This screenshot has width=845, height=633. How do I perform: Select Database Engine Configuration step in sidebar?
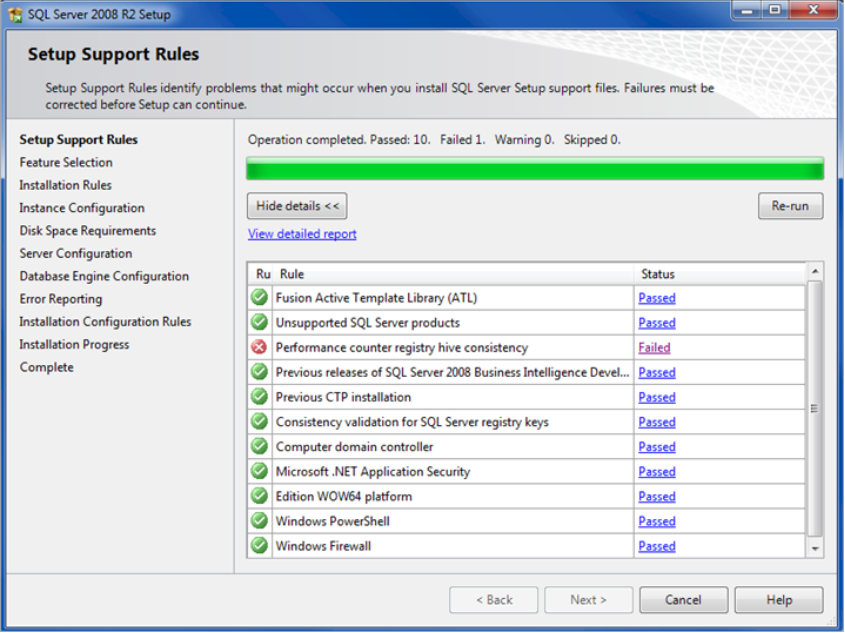point(105,276)
